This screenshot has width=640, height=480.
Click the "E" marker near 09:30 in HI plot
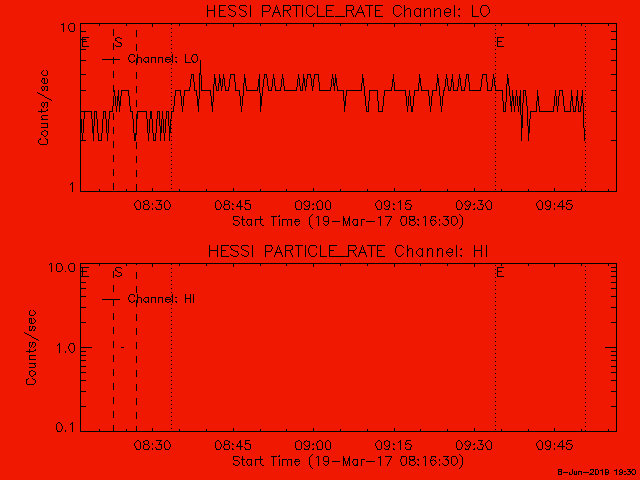coord(500,272)
